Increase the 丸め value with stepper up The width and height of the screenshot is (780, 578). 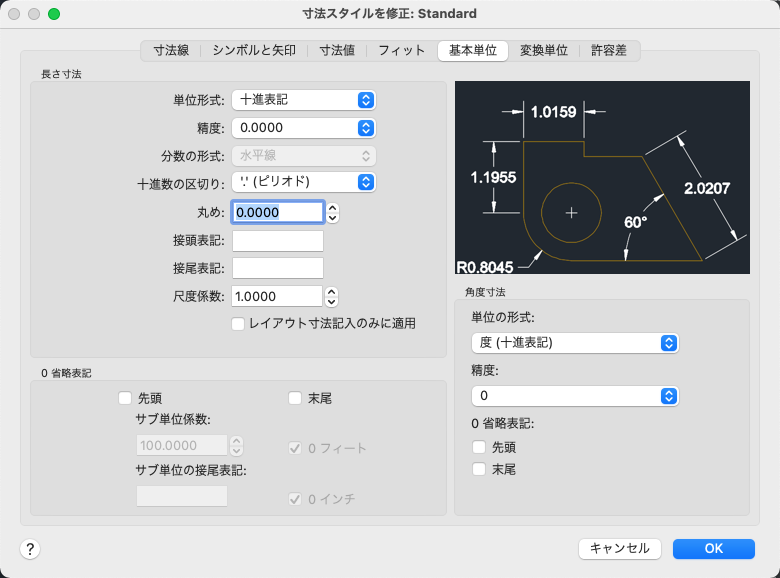point(333,208)
